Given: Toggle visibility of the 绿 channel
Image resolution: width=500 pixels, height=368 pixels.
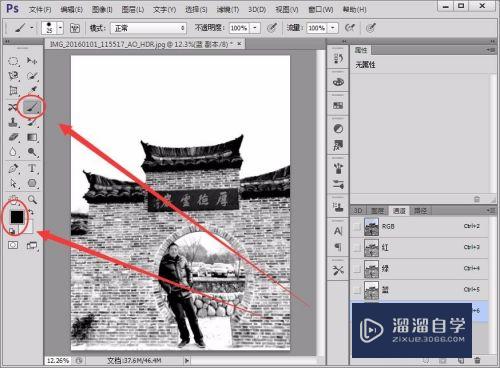Looking at the screenshot, I should 357,269.
